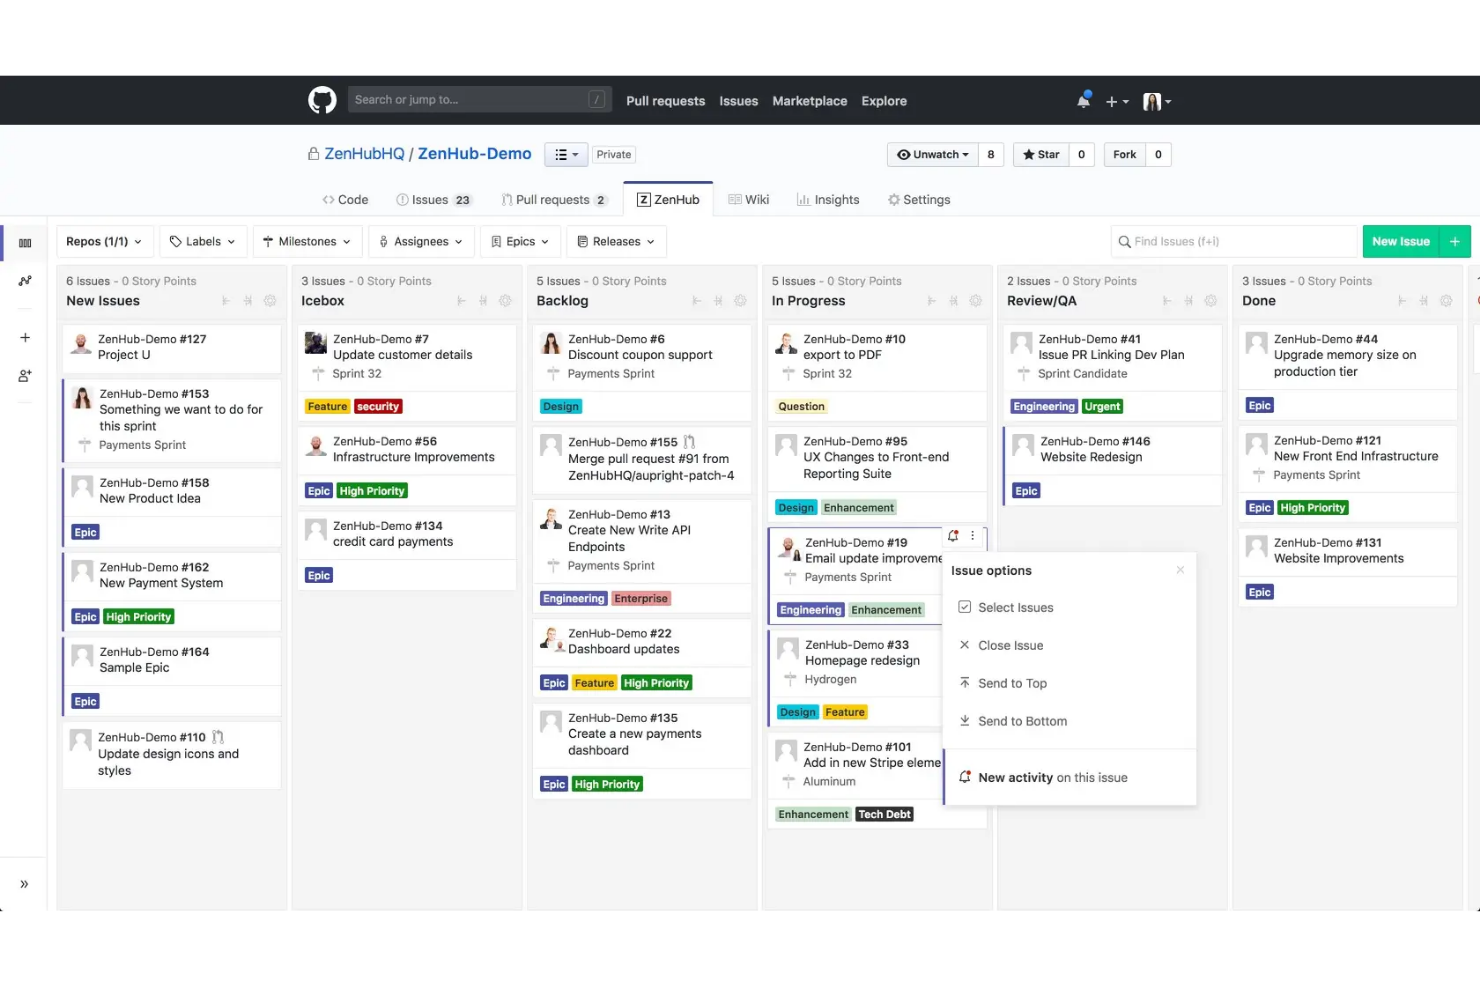
Task: Switch to the Pull requests 2 tab
Action: pyautogui.click(x=553, y=200)
